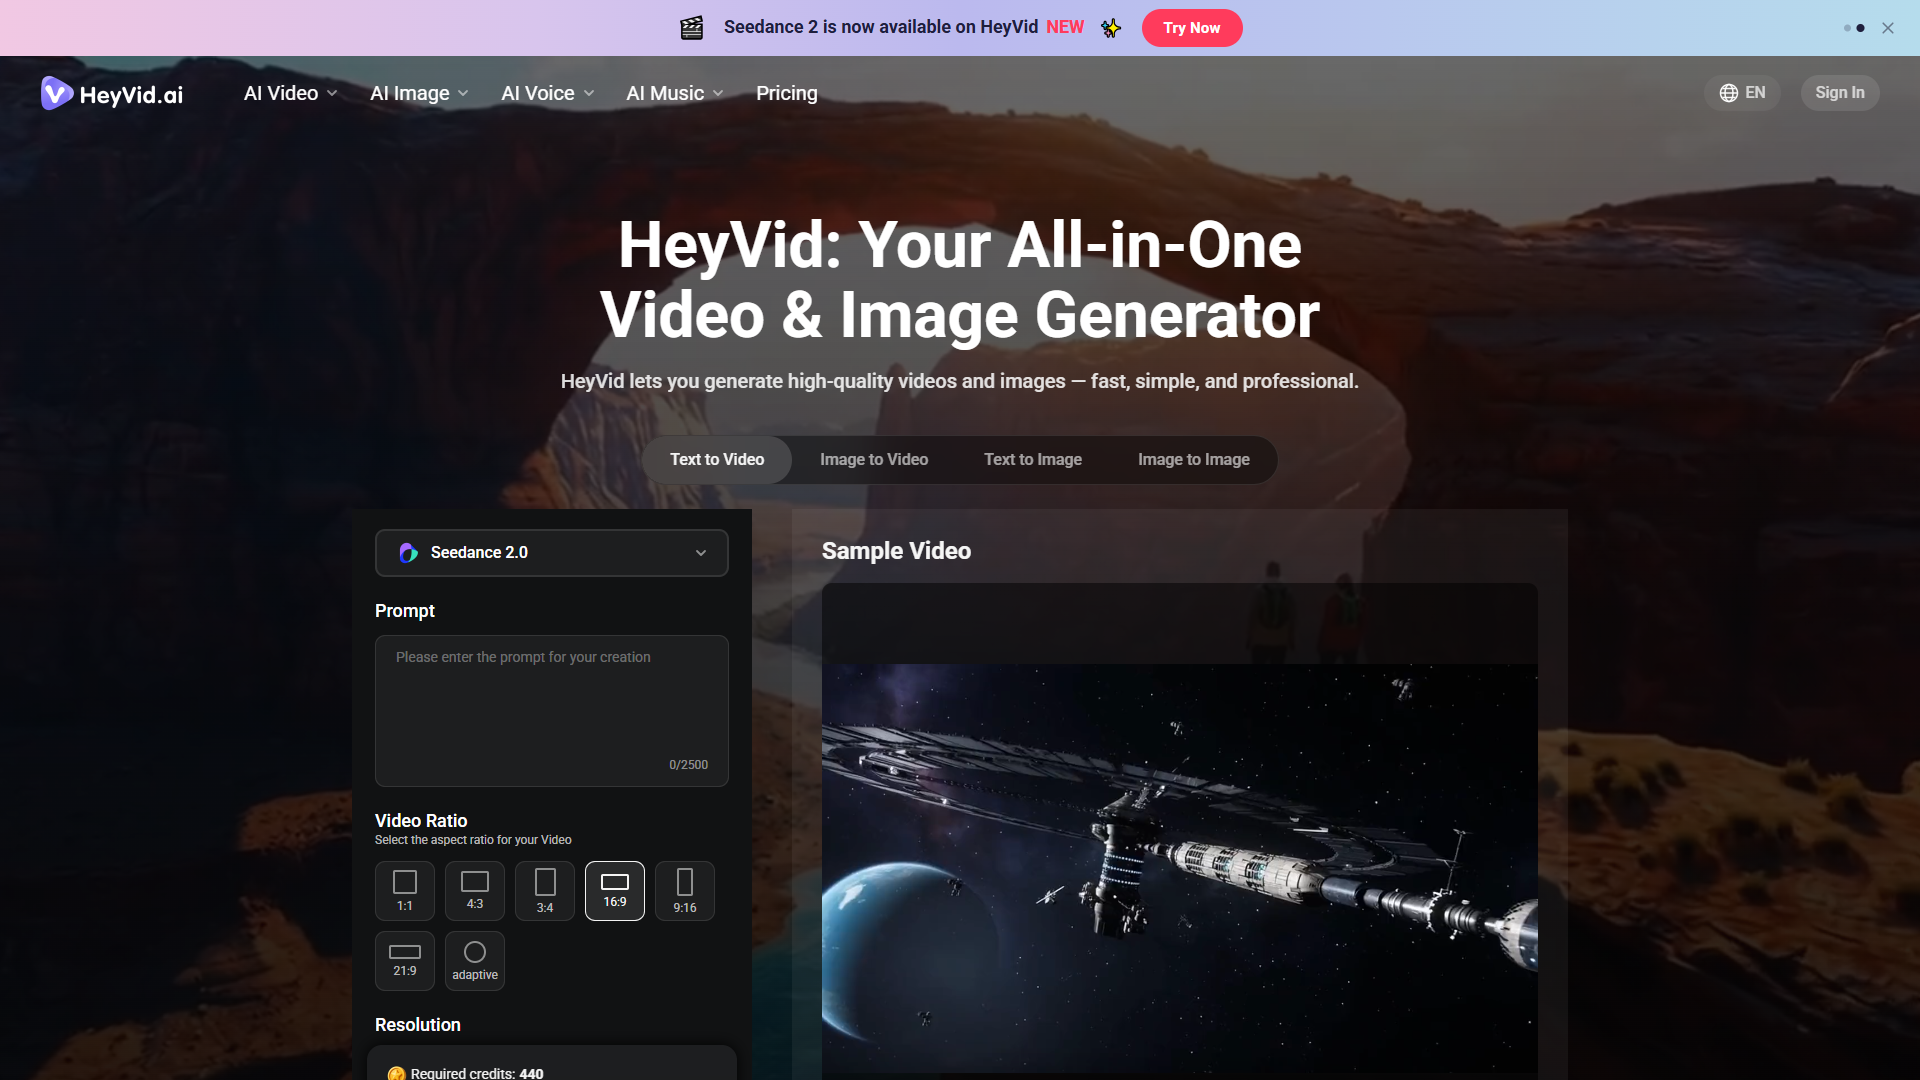Click the 'Select the aspect ratio for your Video' text

coord(473,840)
